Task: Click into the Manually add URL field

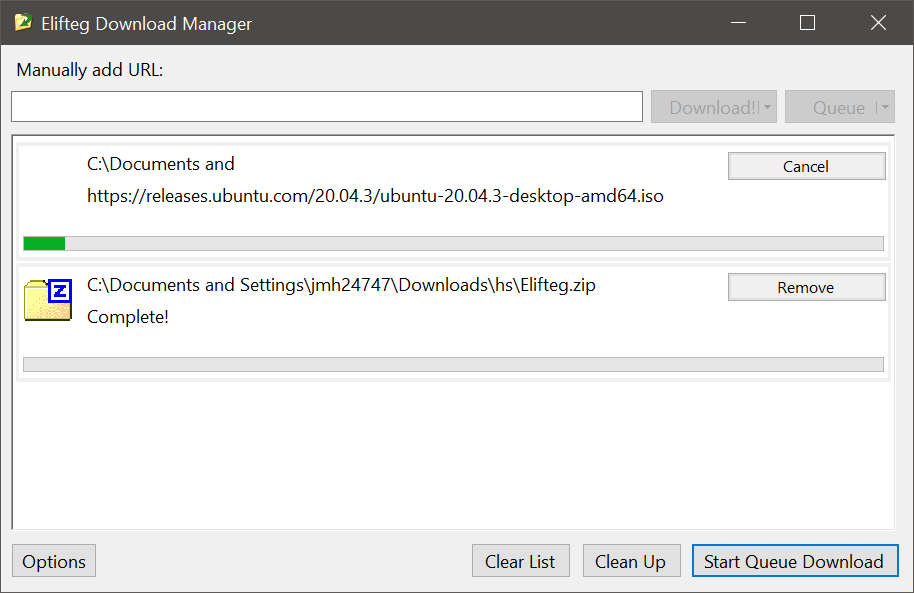Action: [x=326, y=107]
